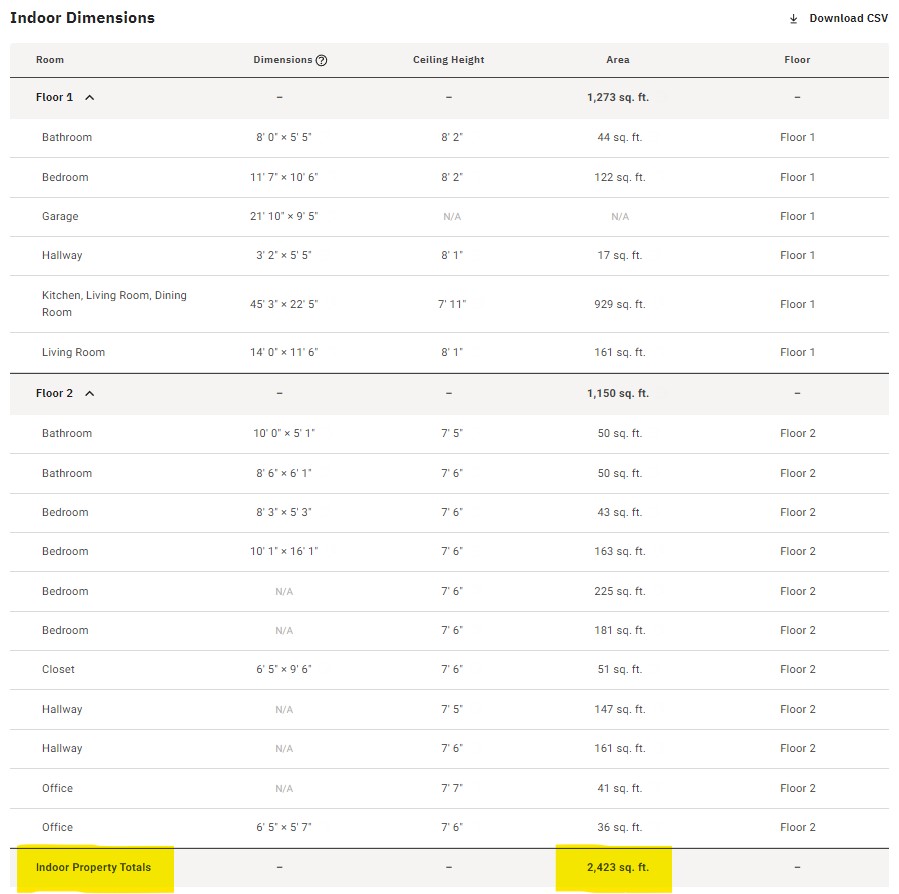The width and height of the screenshot is (899, 894).
Task: Select the Garage row
Action: [60, 216]
